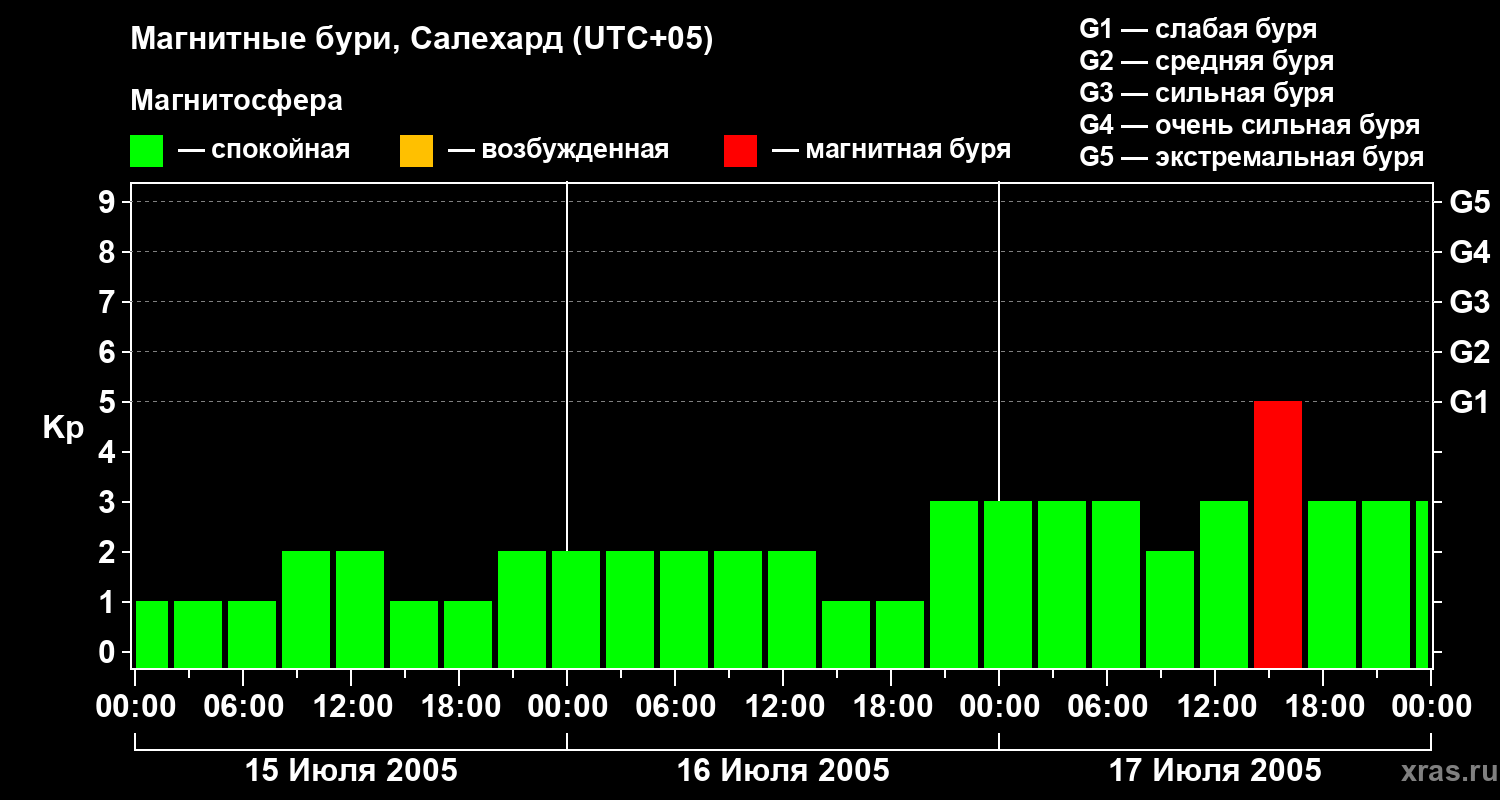This screenshot has height=800, width=1500.
Task: Click the 'G2 — средняя буря' legend line
Action: point(1207,61)
